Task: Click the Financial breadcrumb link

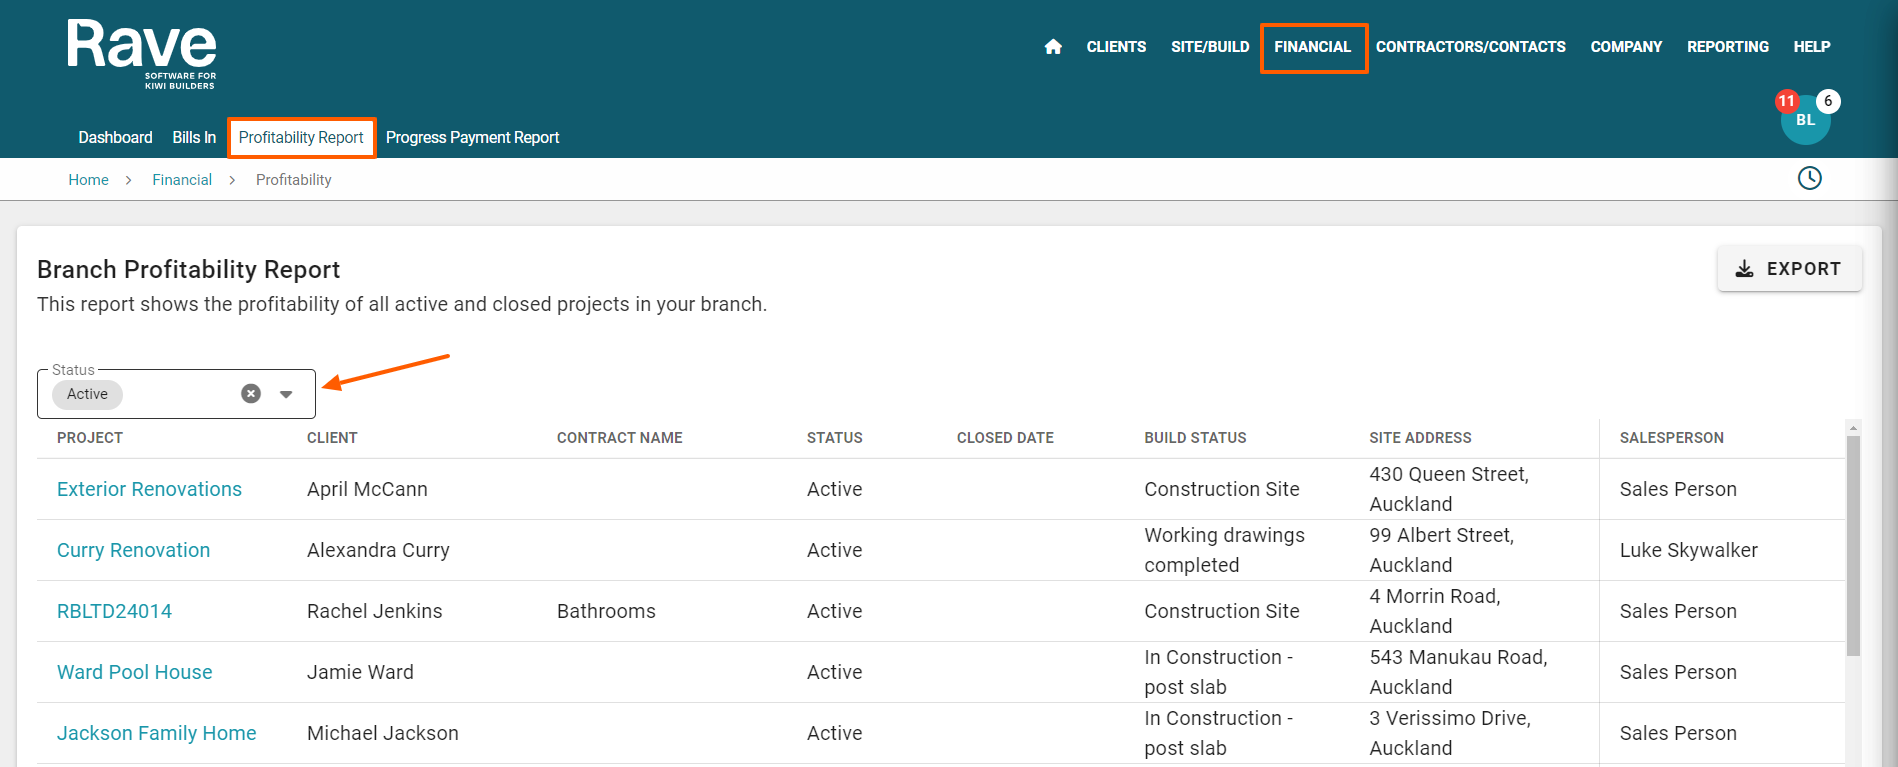Action: (x=182, y=180)
